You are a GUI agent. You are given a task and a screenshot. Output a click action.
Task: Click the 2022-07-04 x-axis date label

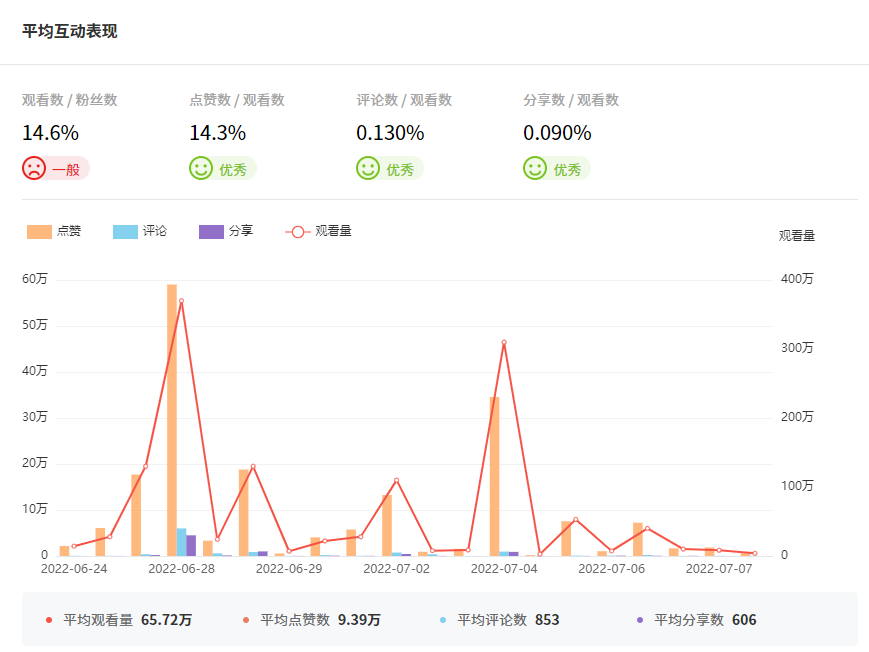[x=504, y=569]
